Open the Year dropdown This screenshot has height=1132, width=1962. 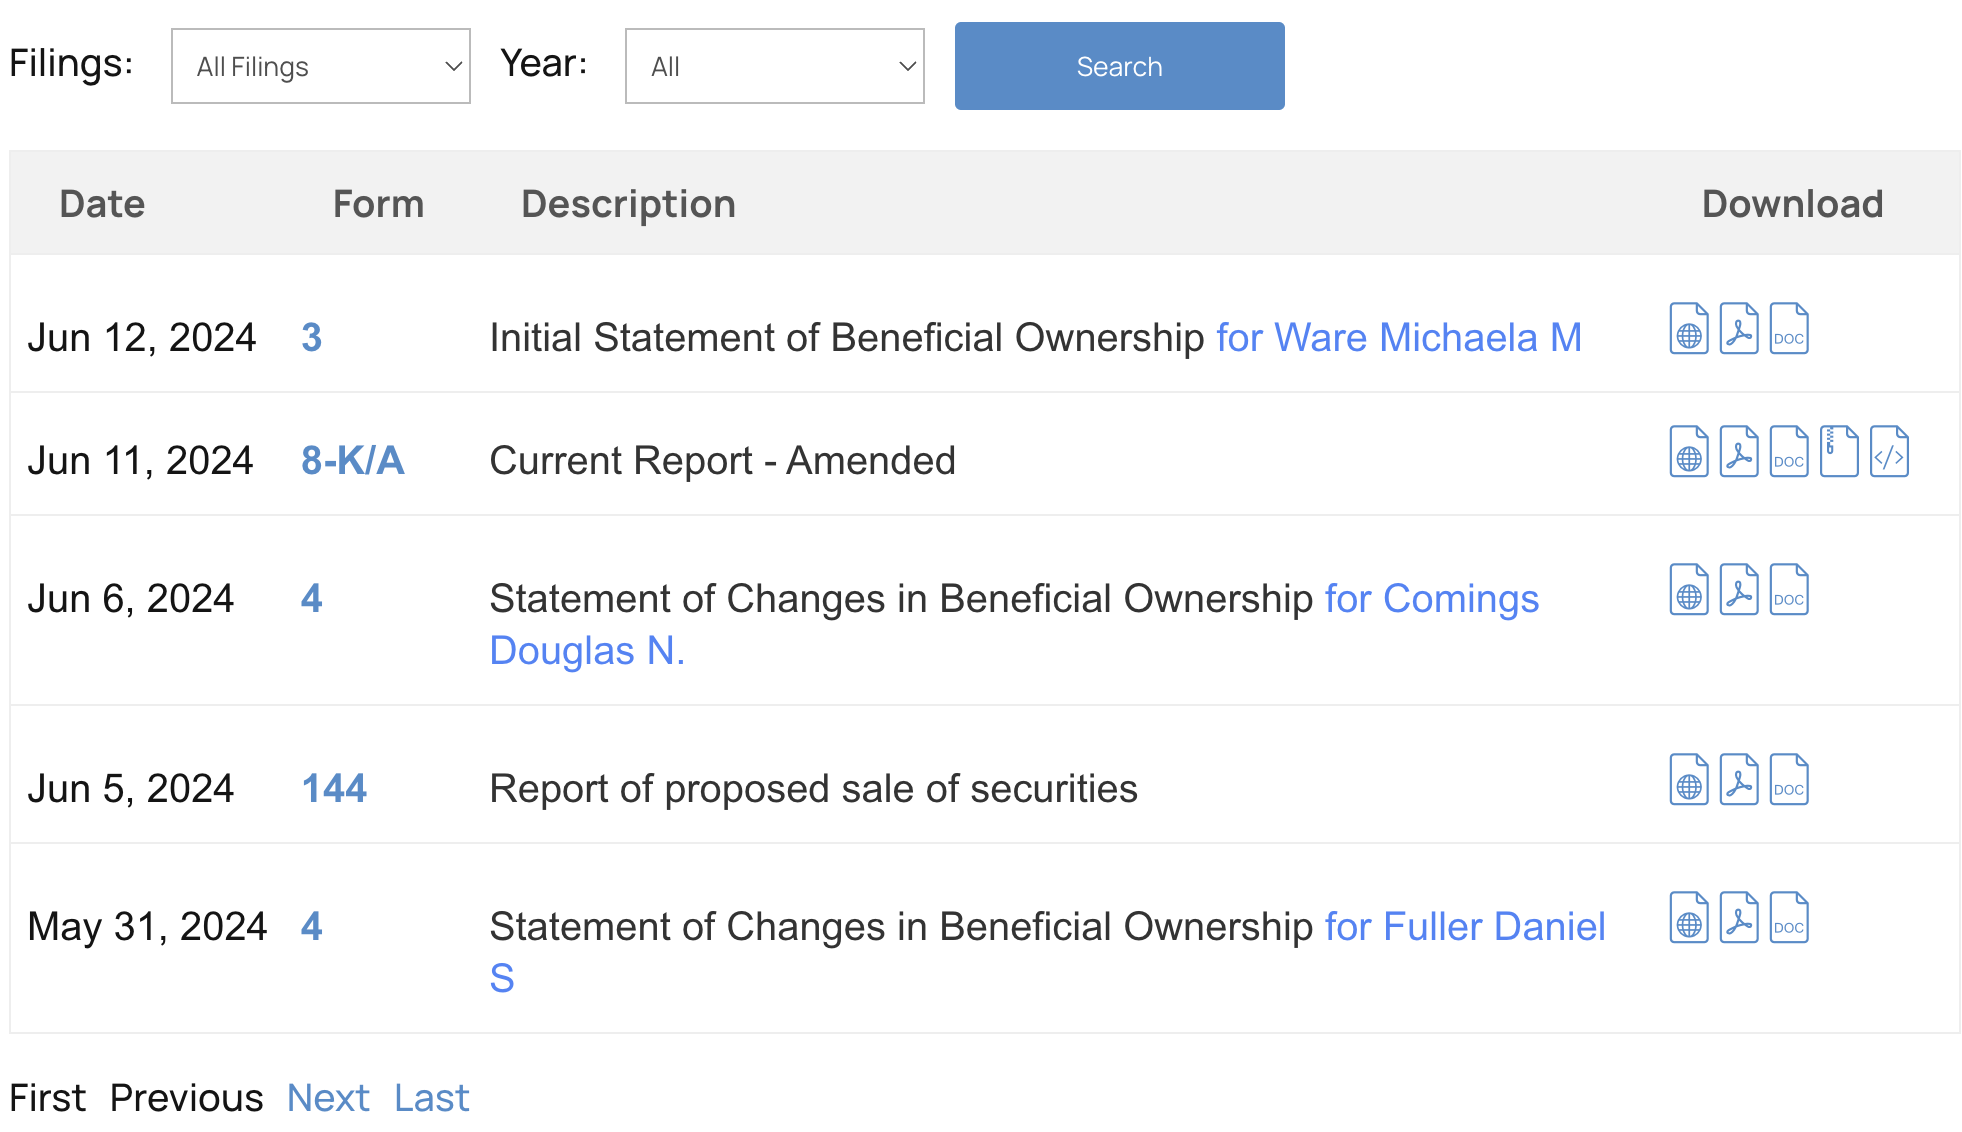click(774, 66)
